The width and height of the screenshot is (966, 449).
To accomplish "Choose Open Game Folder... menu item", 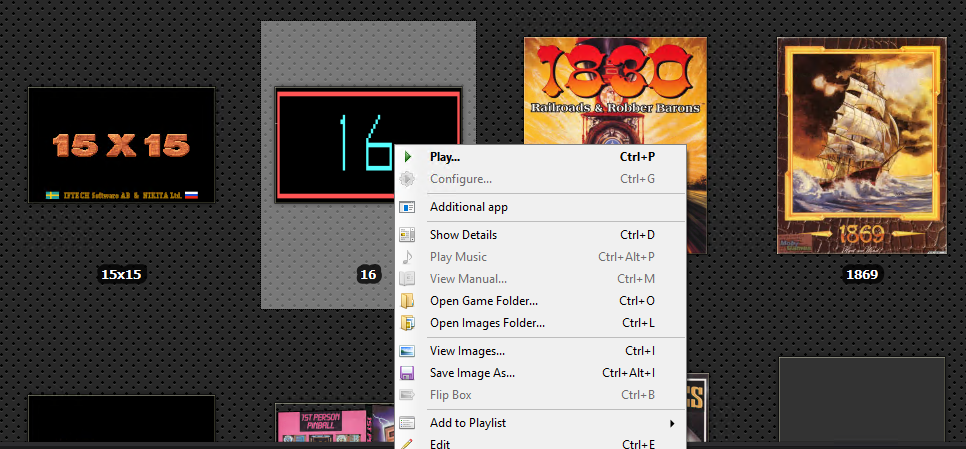I will 540,301.
